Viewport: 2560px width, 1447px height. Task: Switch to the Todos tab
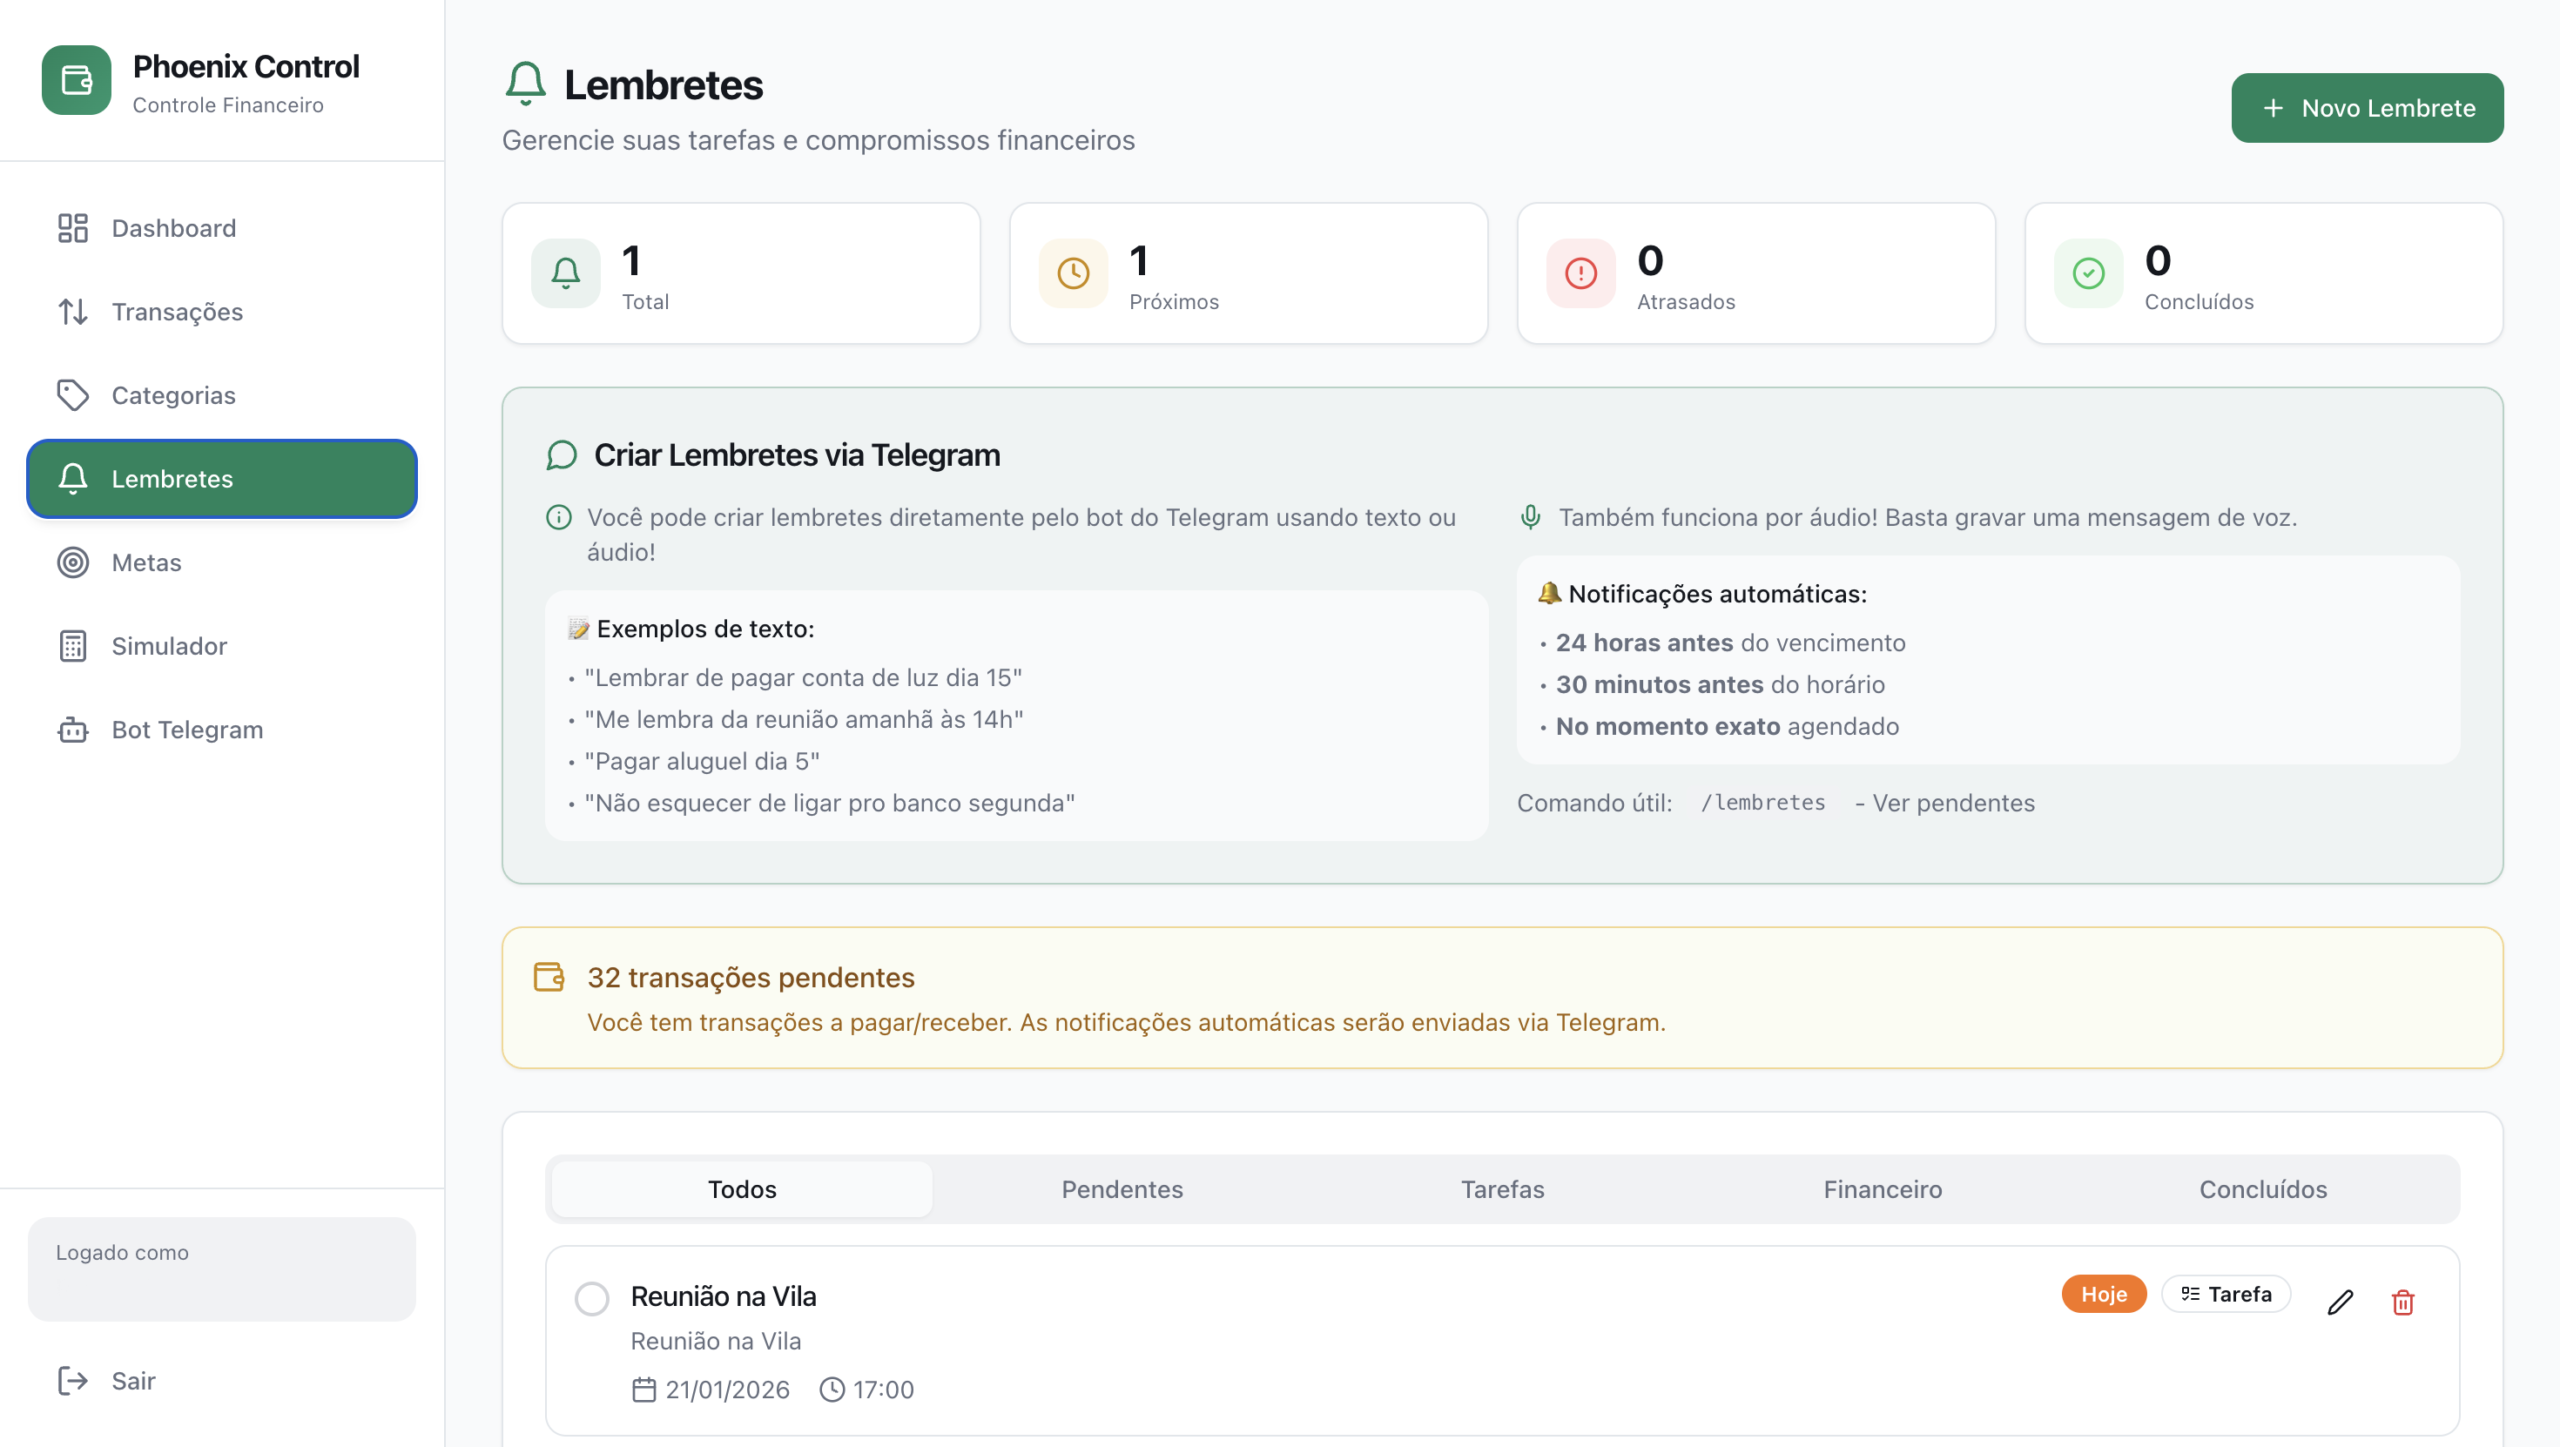pyautogui.click(x=742, y=1189)
